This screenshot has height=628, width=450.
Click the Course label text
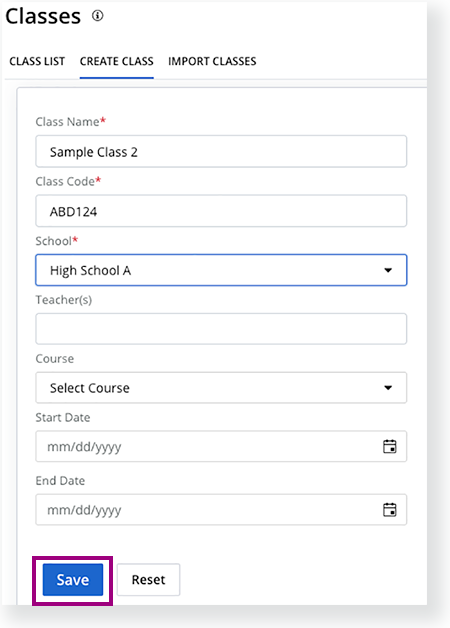55,358
